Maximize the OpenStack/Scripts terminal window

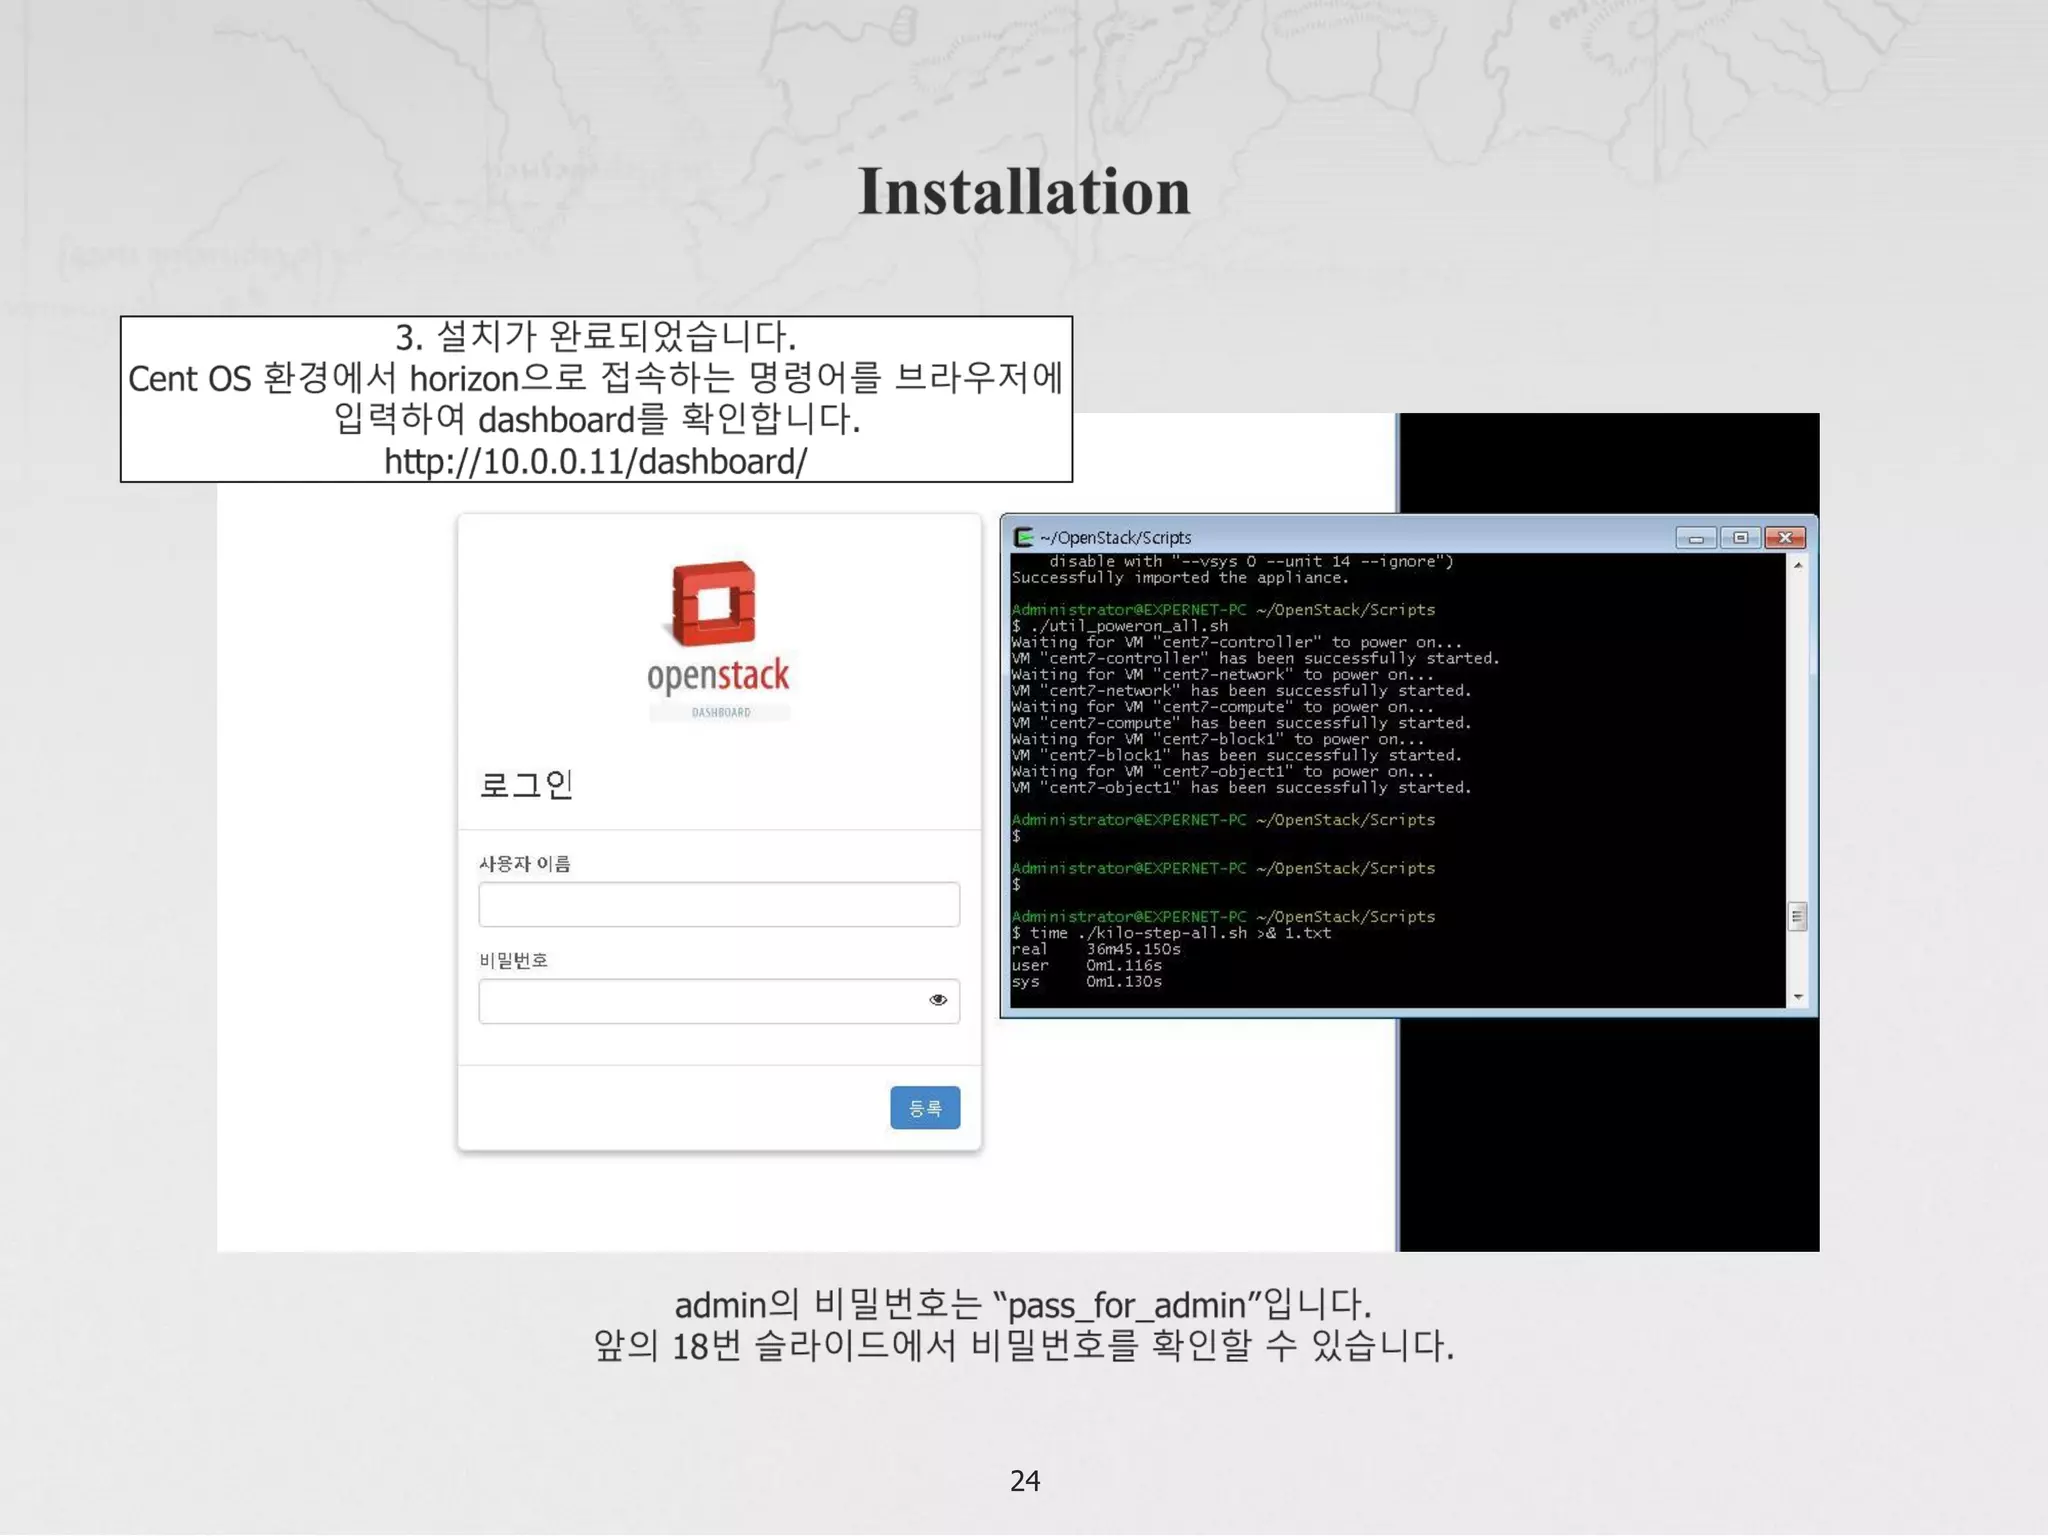[x=1740, y=538]
